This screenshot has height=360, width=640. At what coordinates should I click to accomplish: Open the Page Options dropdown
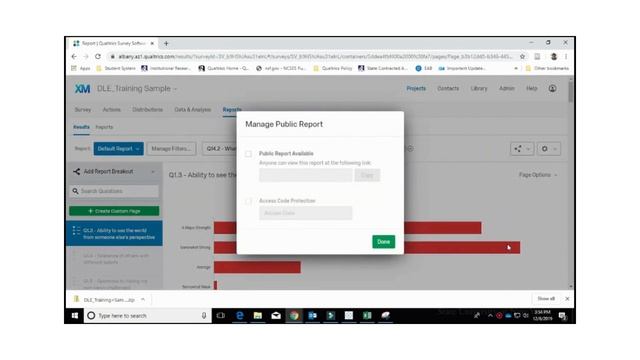tap(538, 175)
